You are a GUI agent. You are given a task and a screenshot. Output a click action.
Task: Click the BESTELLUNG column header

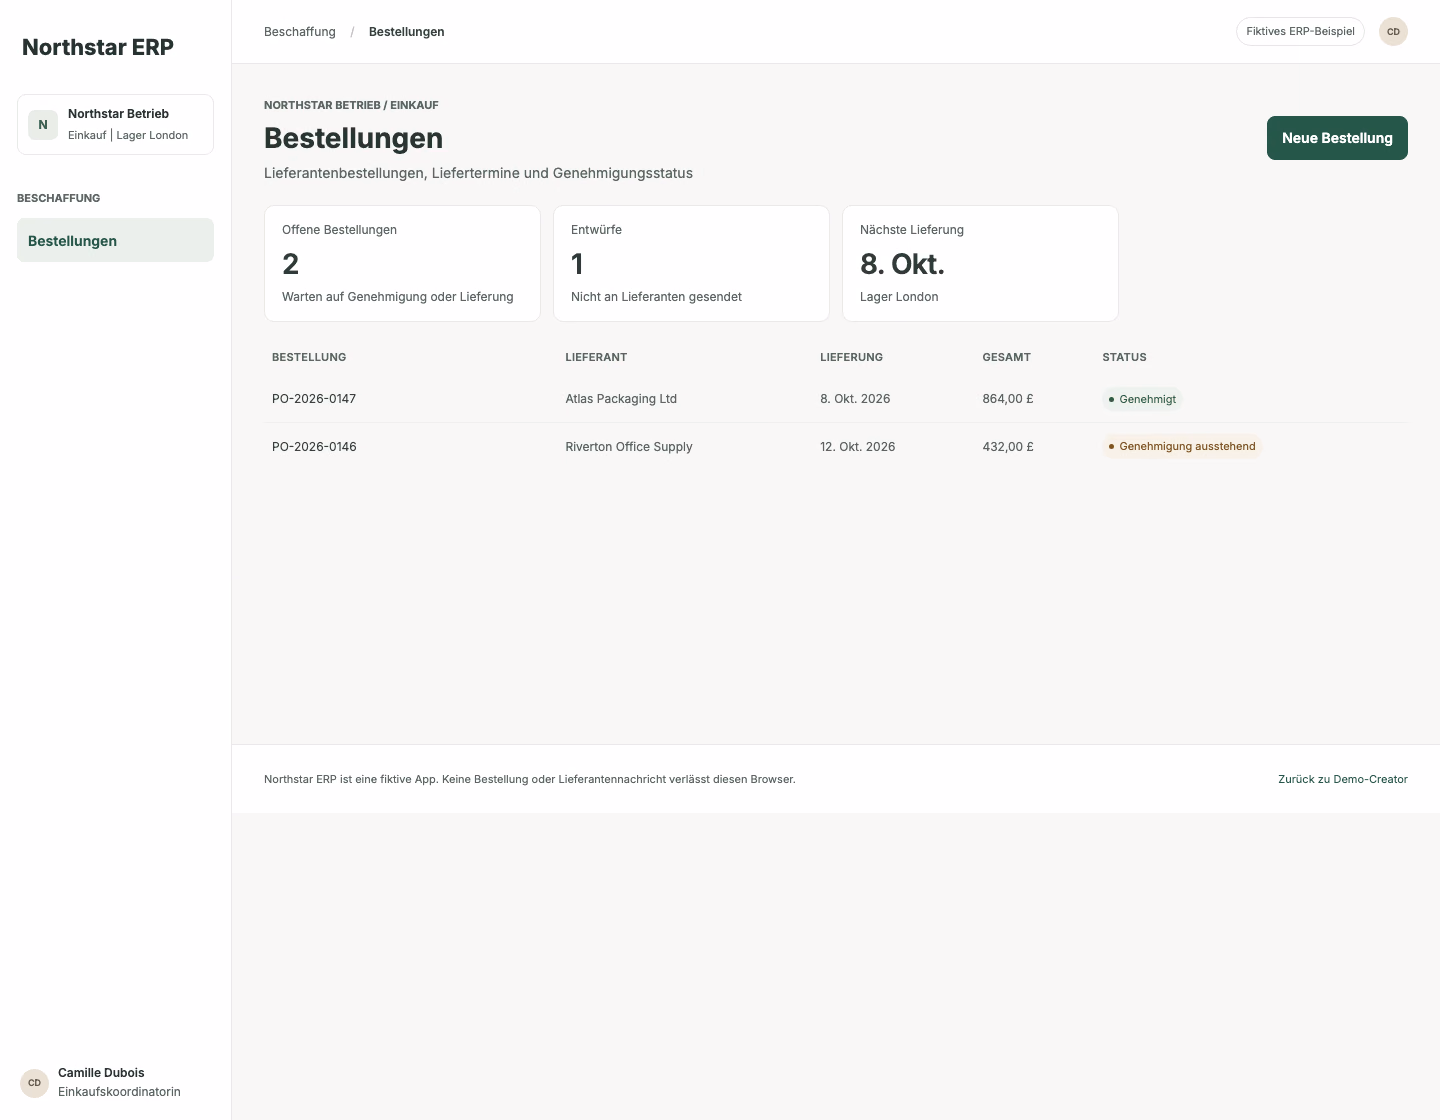(309, 357)
